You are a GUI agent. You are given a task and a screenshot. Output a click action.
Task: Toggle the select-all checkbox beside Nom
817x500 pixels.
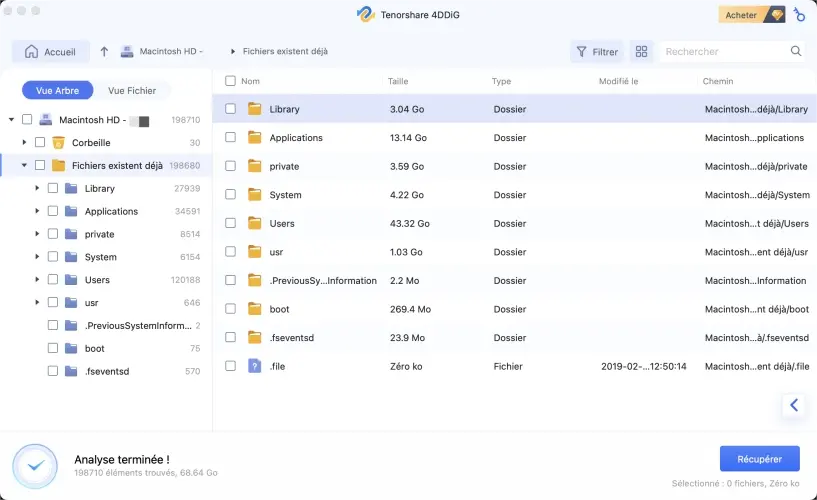231,81
